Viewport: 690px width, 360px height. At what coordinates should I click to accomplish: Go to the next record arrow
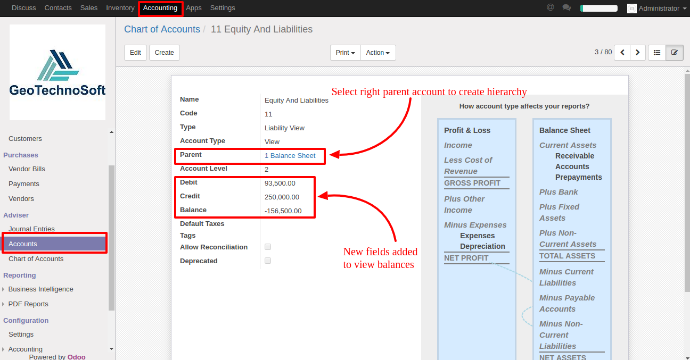coord(638,52)
